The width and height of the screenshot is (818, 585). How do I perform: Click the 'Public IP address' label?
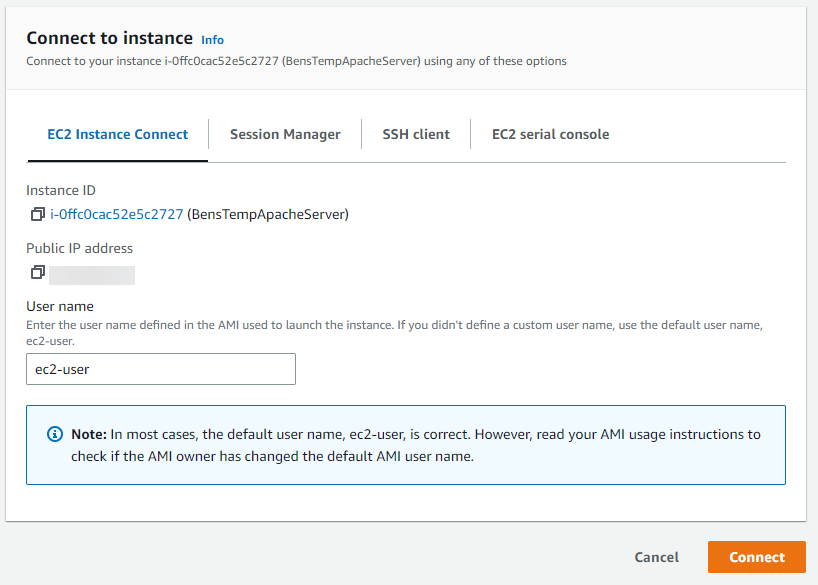click(80, 248)
